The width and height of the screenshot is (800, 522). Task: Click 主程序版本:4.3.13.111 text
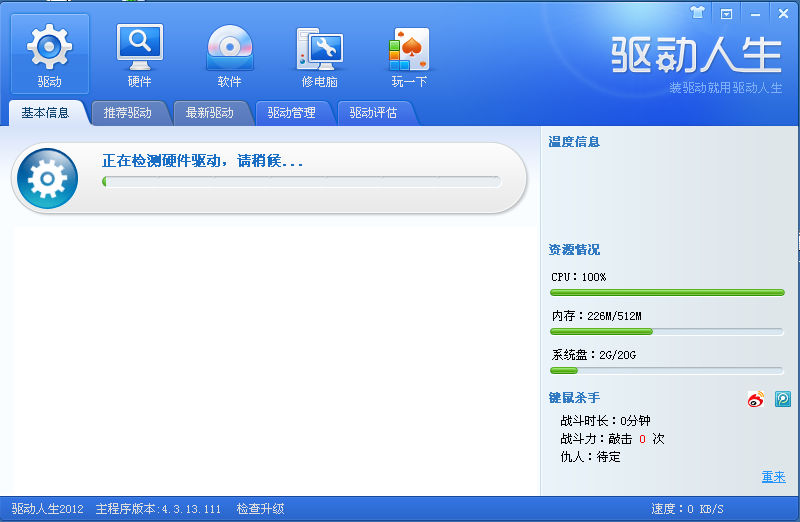158,509
